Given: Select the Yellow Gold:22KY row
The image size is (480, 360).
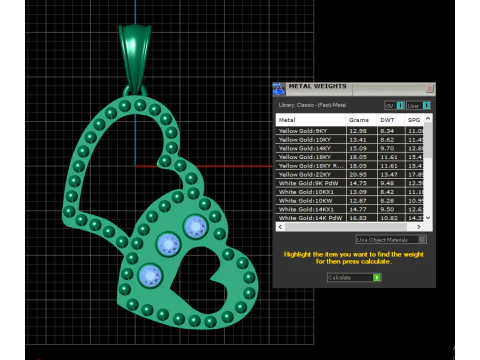Looking at the screenshot, I should (350, 174).
